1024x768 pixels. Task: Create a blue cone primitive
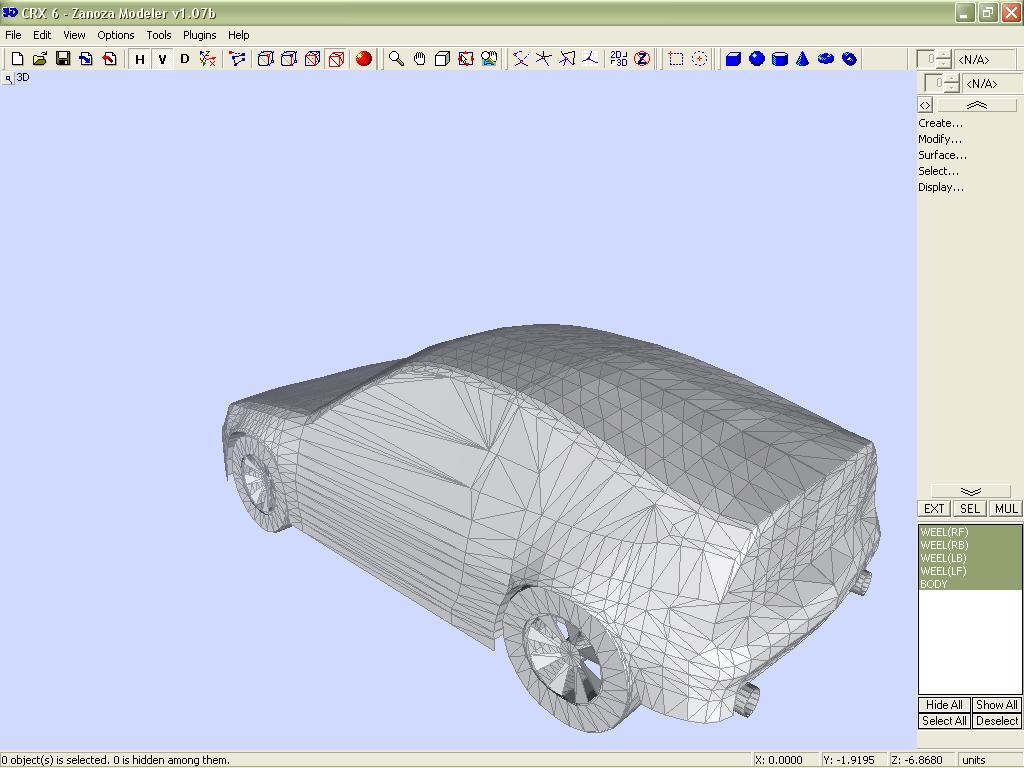coord(803,59)
